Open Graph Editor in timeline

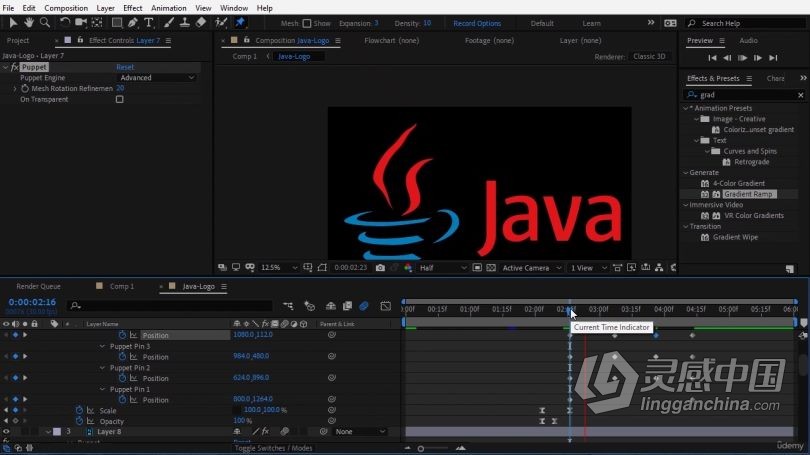pos(385,306)
